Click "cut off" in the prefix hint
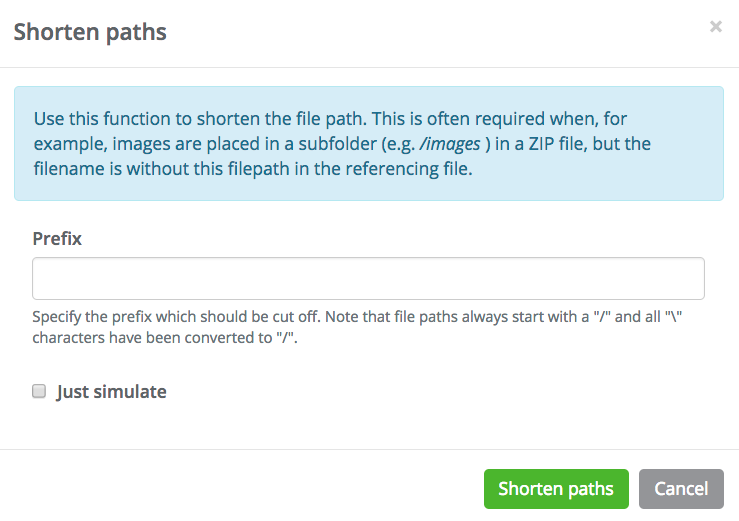This screenshot has width=739, height=521. 294,317
